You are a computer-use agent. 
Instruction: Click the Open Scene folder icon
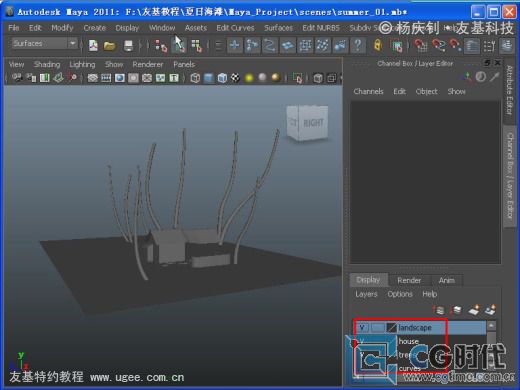click(109, 46)
